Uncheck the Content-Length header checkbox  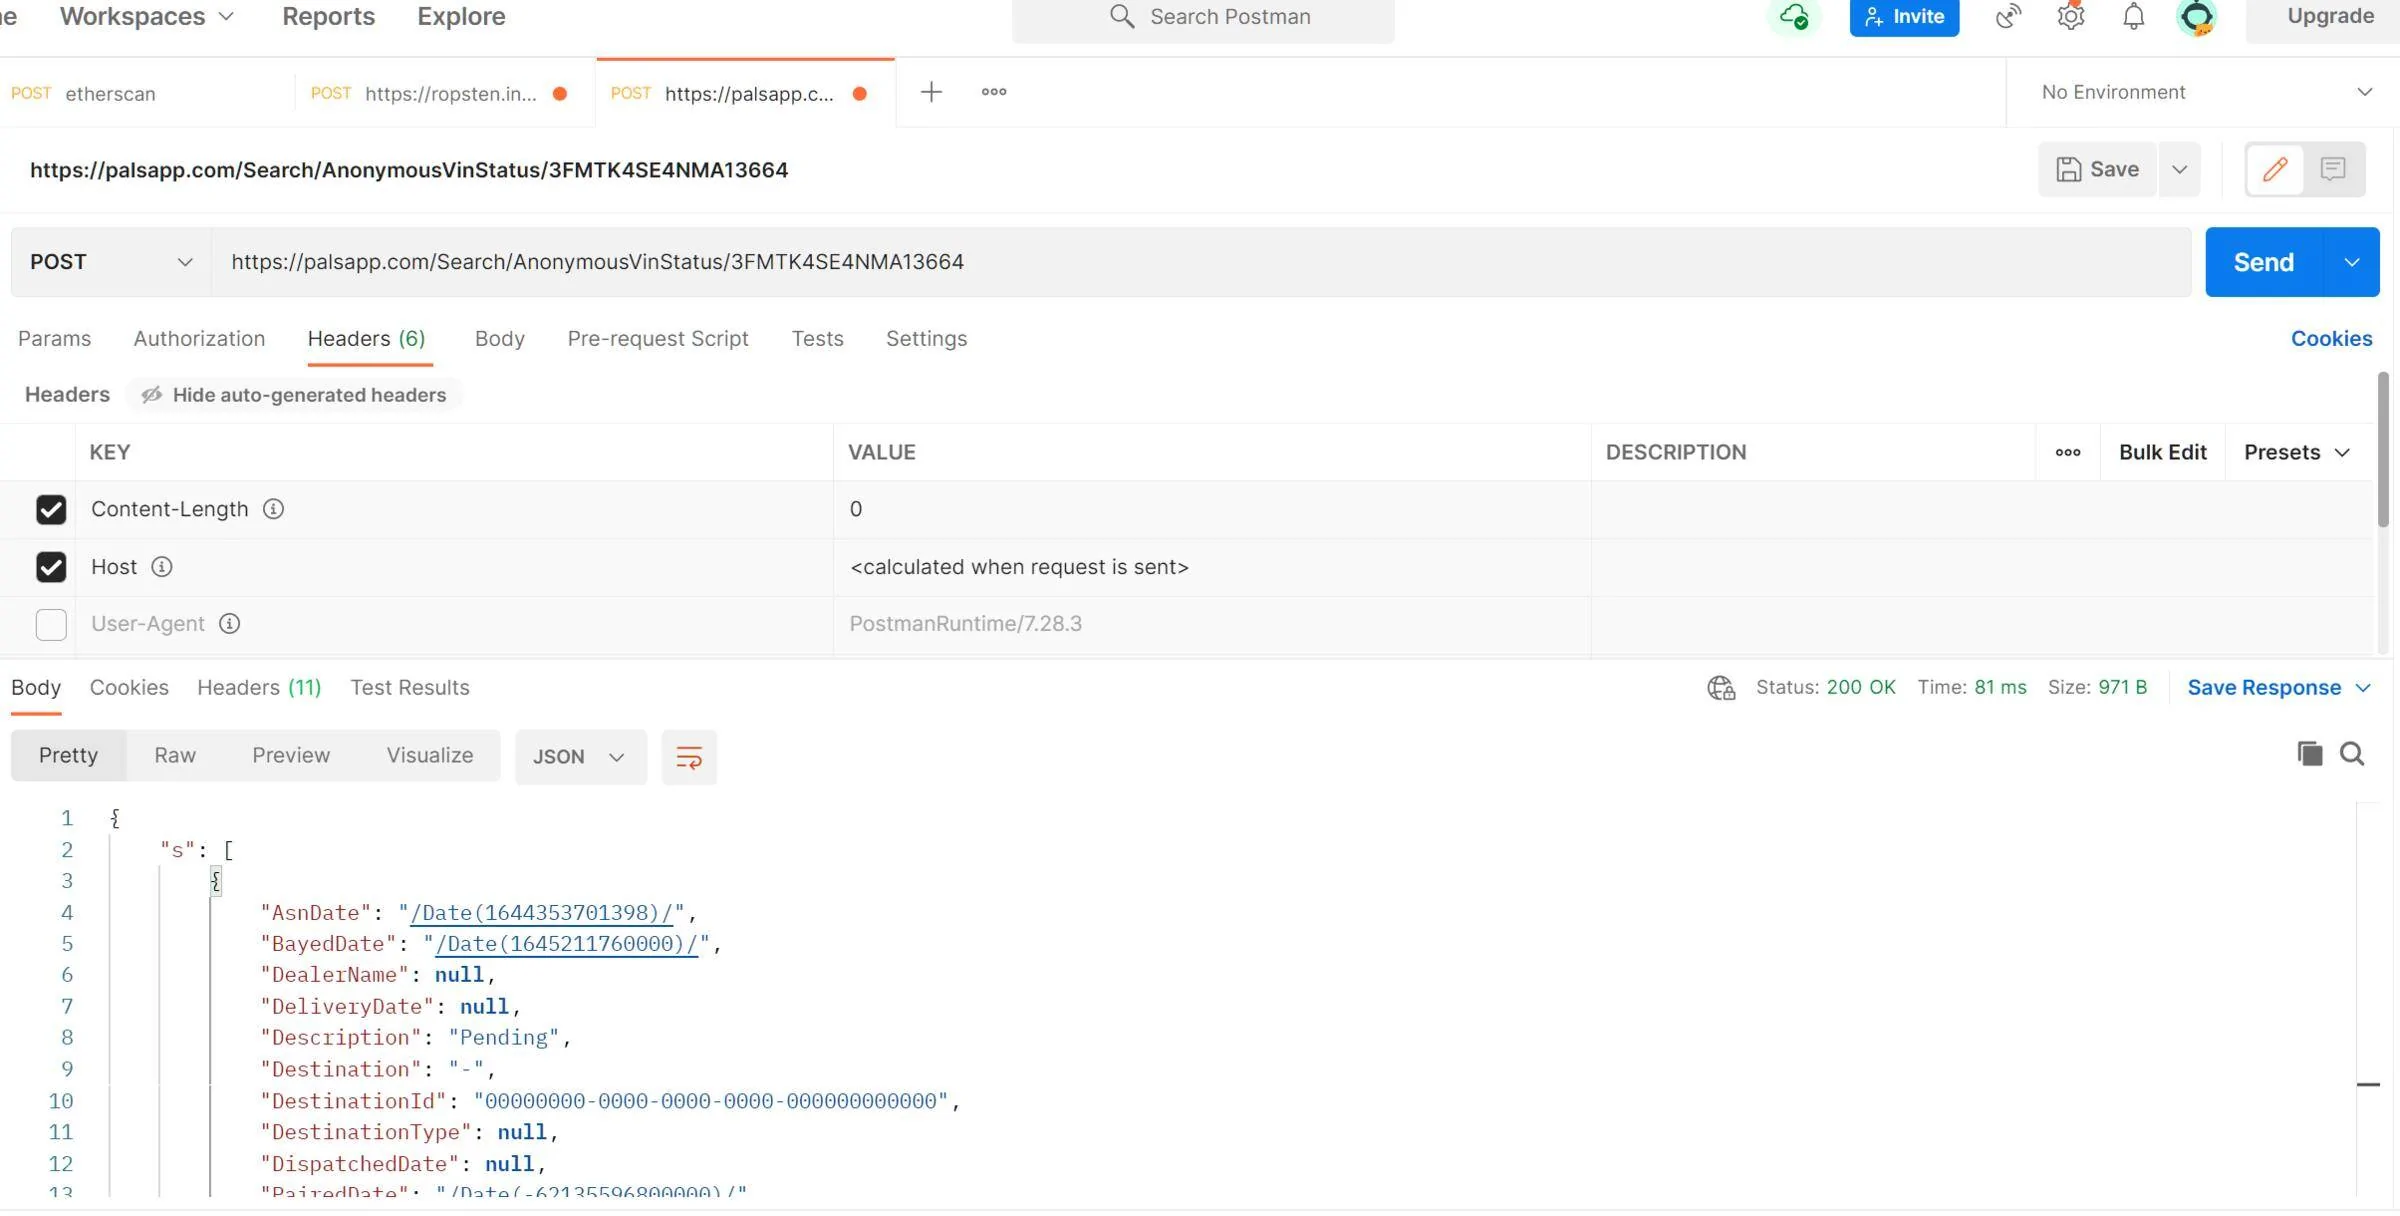(x=51, y=510)
